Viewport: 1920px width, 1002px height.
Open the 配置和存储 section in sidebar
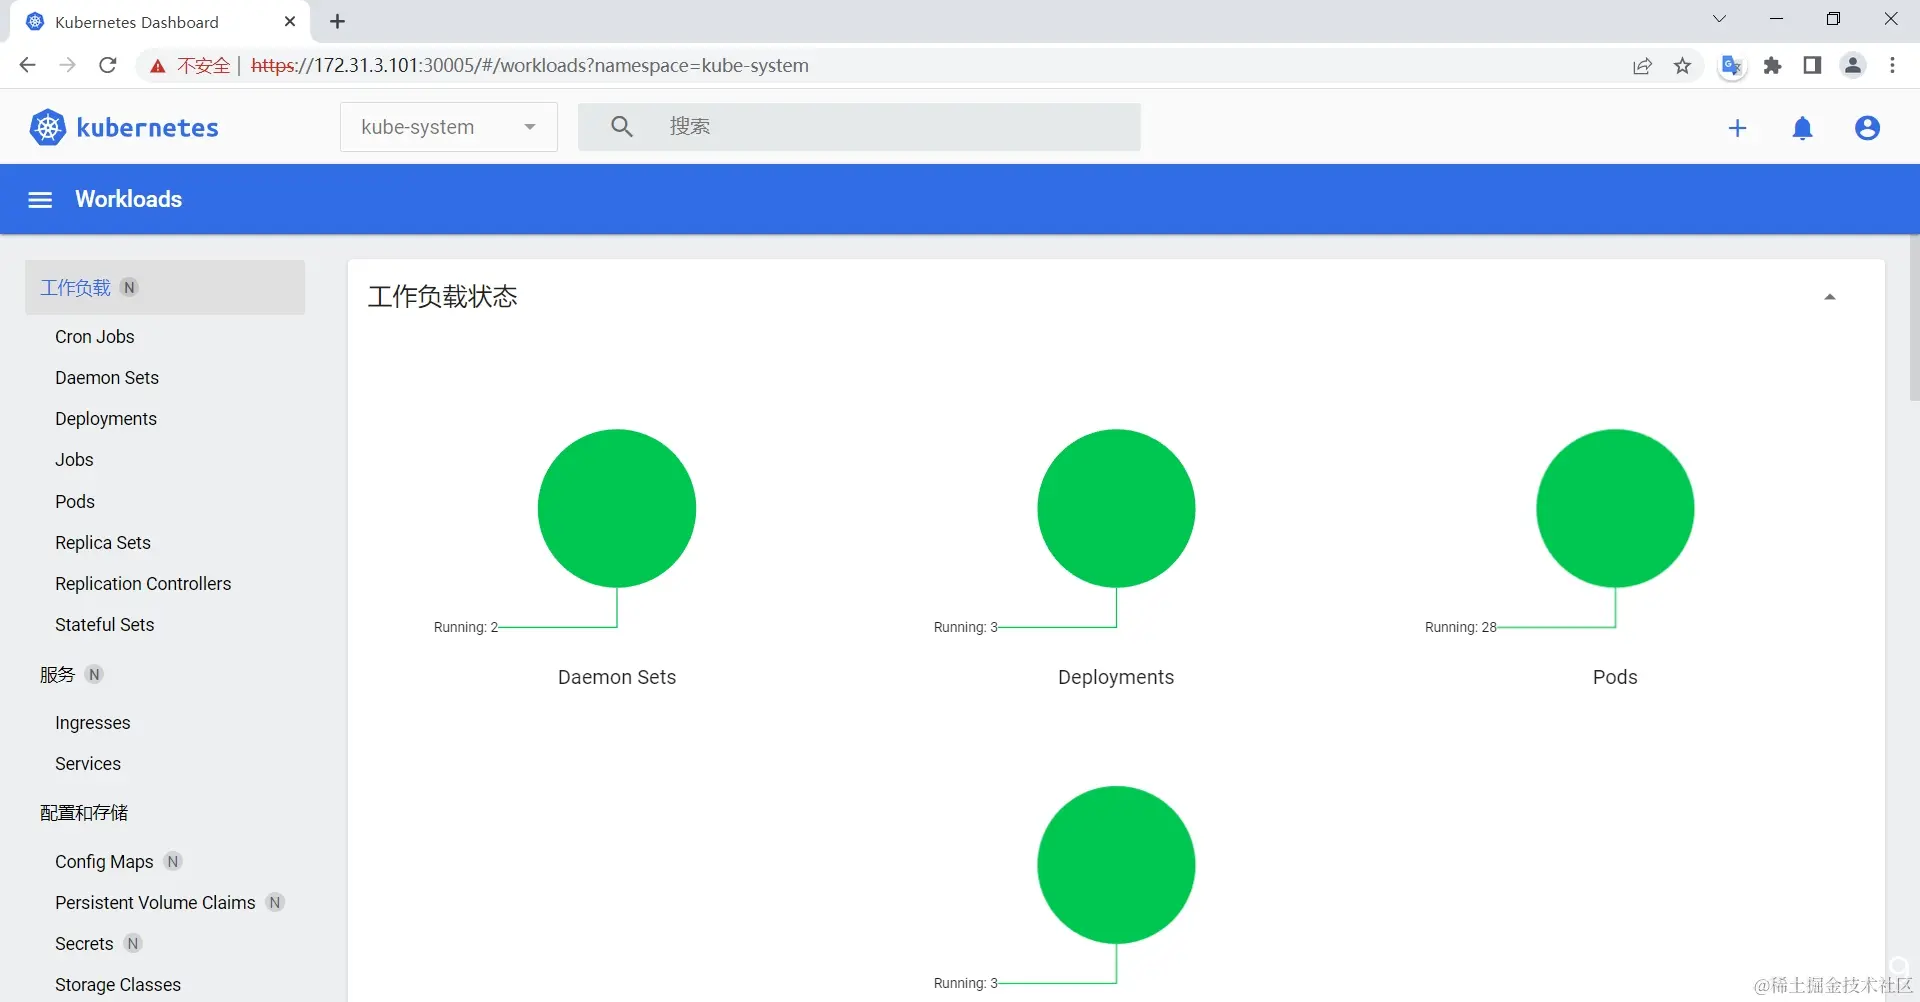click(x=84, y=813)
